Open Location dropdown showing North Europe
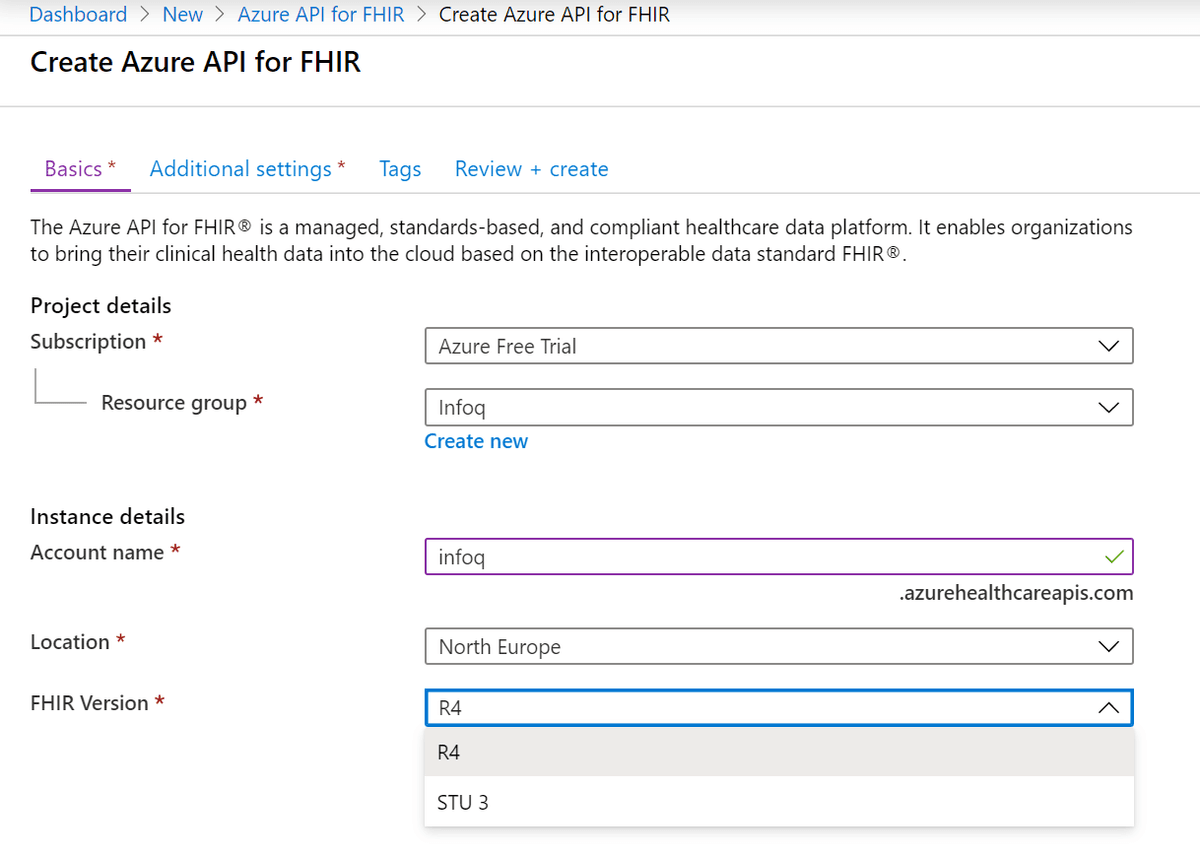Image resolution: width=1200 pixels, height=846 pixels. 779,646
